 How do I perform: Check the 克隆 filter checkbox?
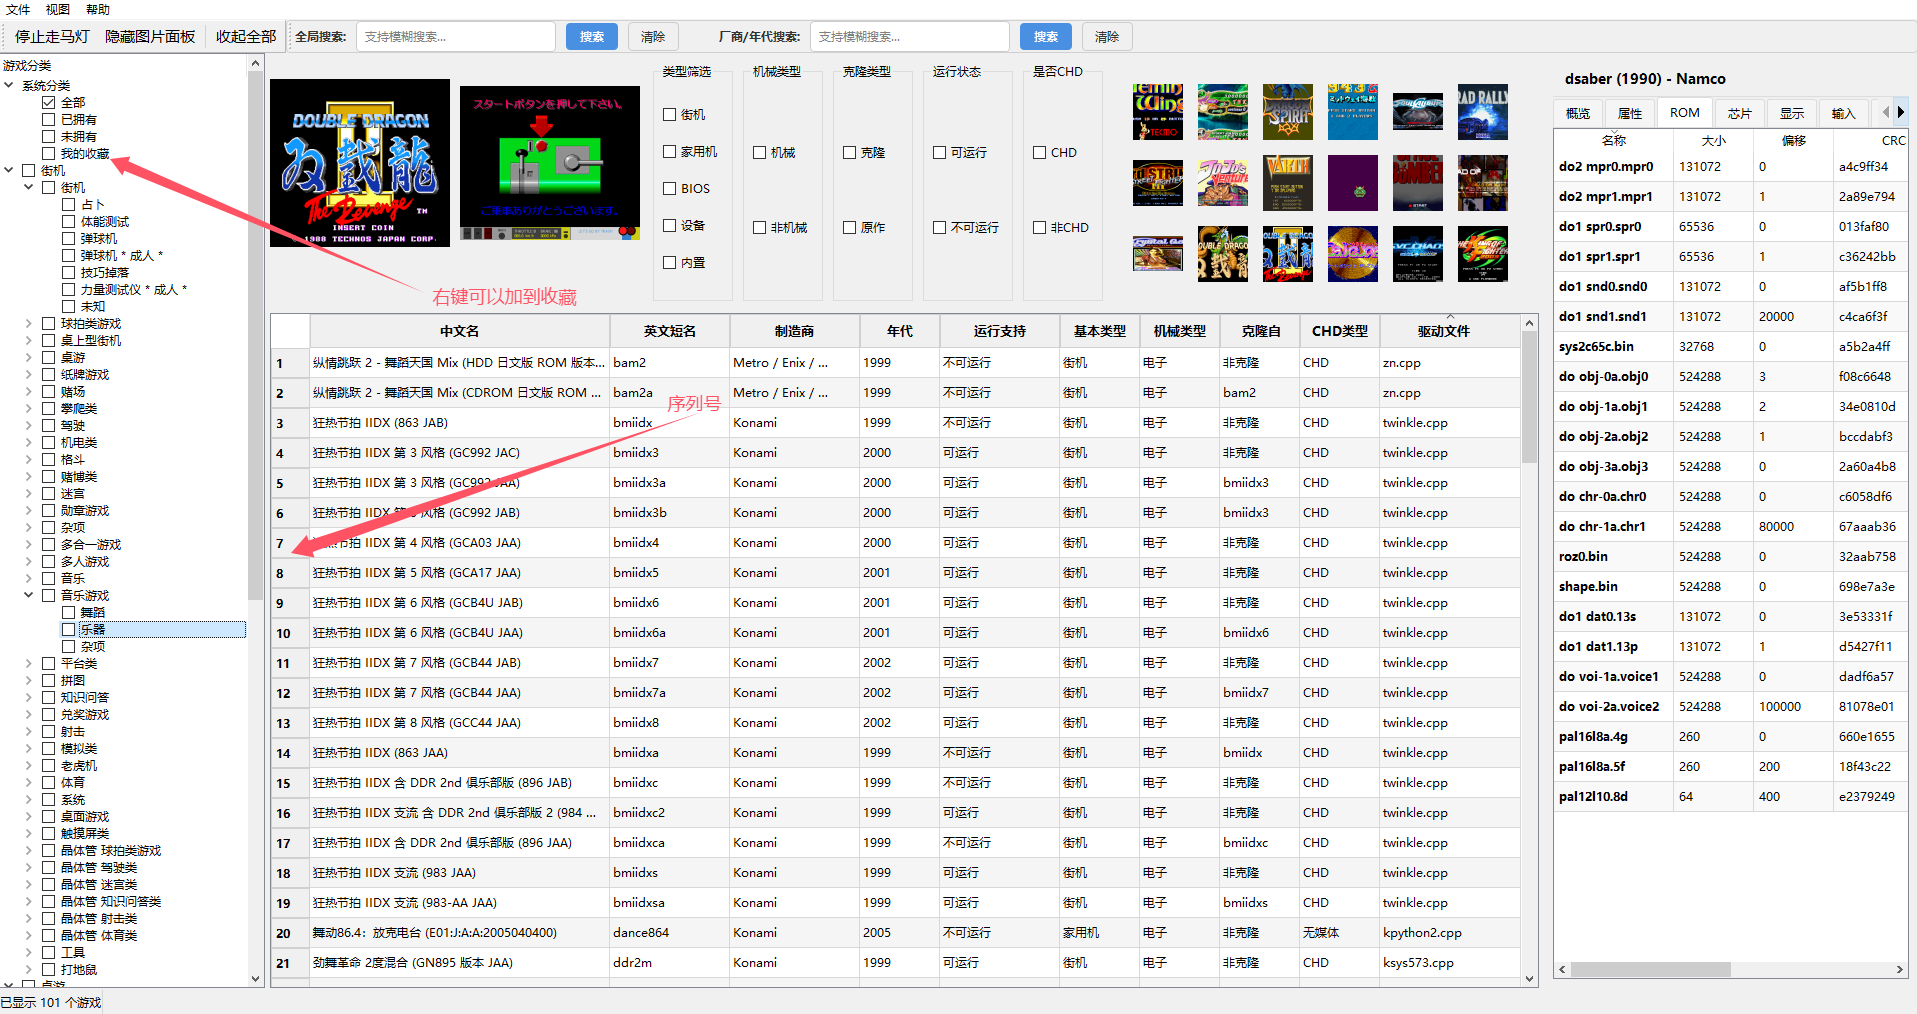pos(849,153)
